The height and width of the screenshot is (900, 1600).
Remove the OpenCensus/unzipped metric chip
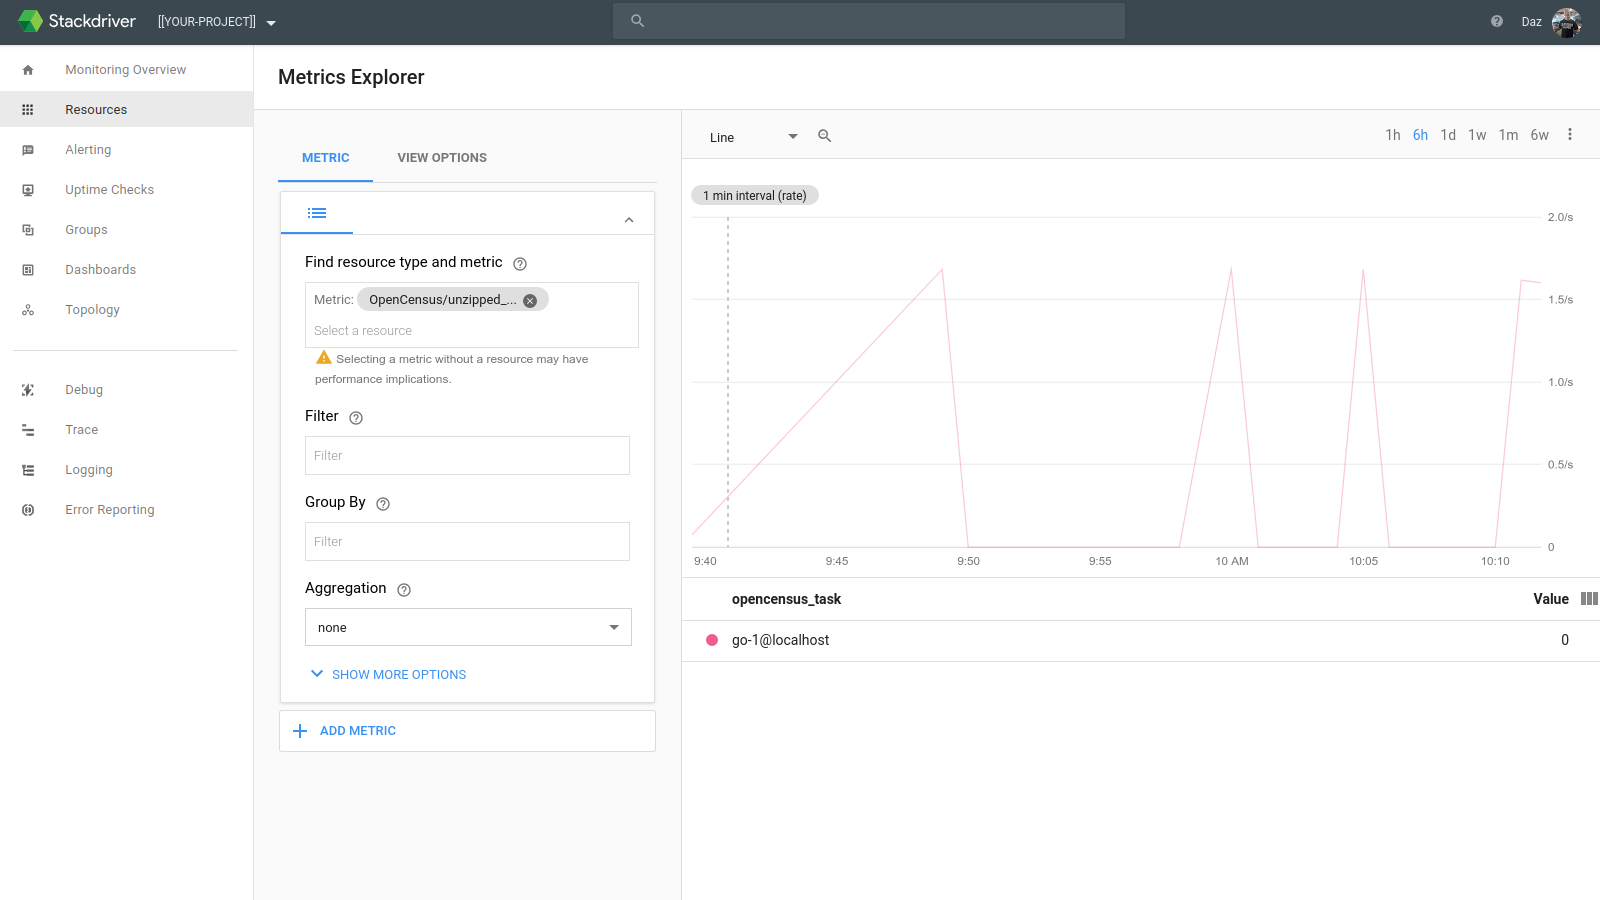(x=530, y=301)
